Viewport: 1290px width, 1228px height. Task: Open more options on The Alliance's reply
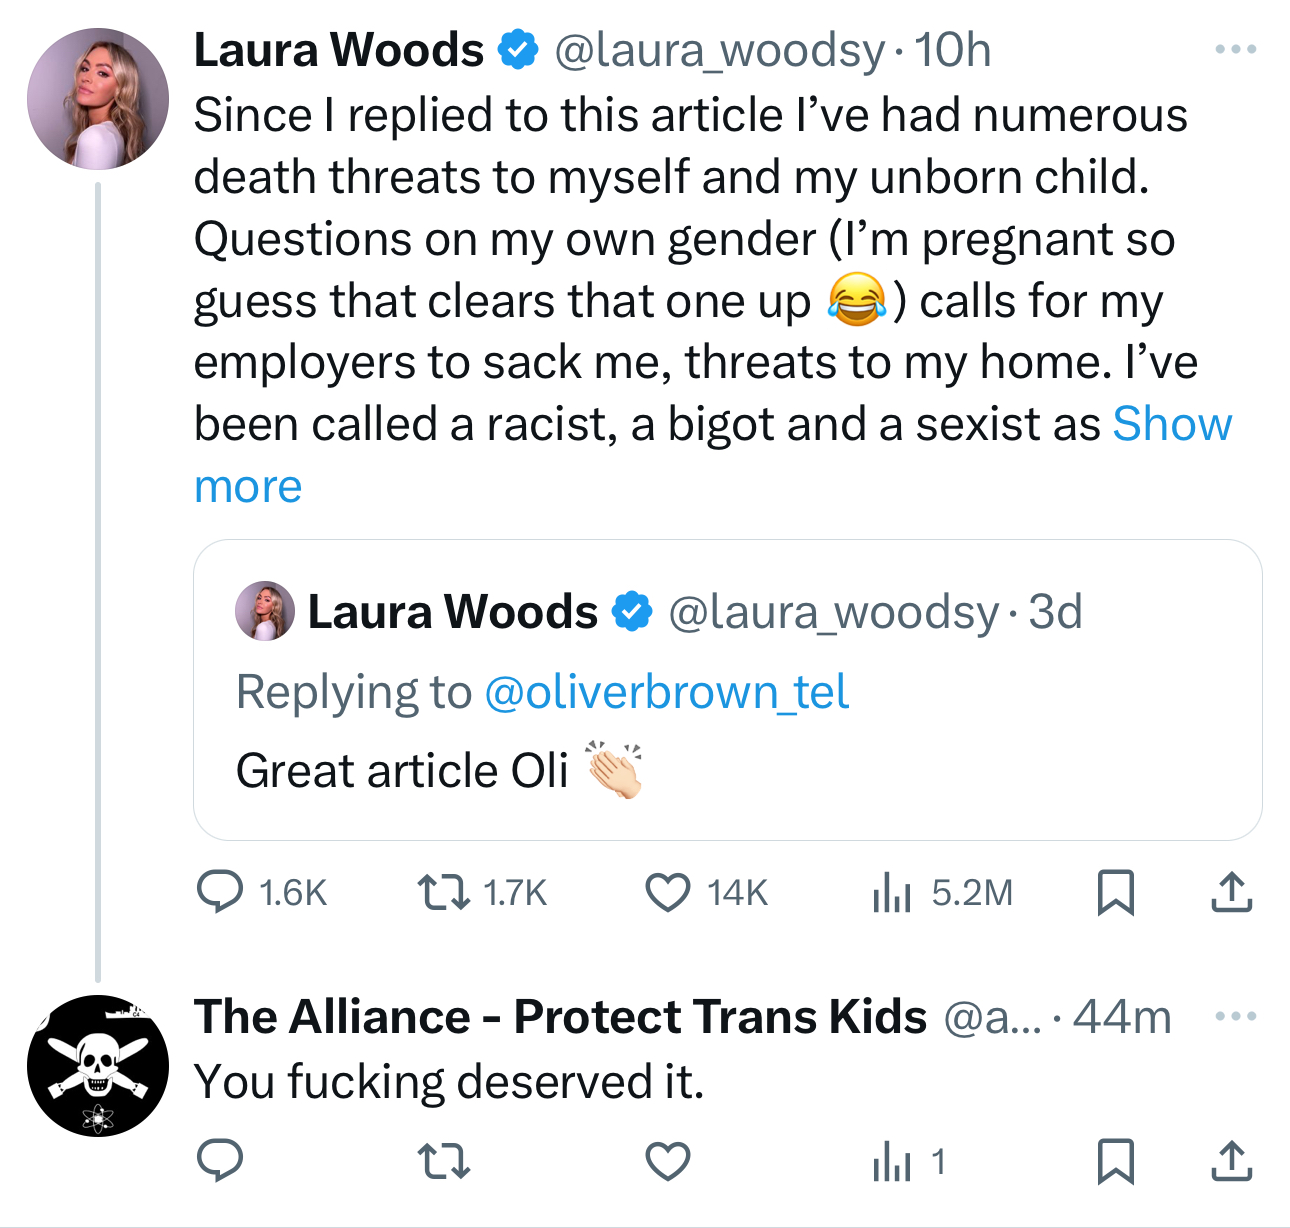click(1235, 1017)
